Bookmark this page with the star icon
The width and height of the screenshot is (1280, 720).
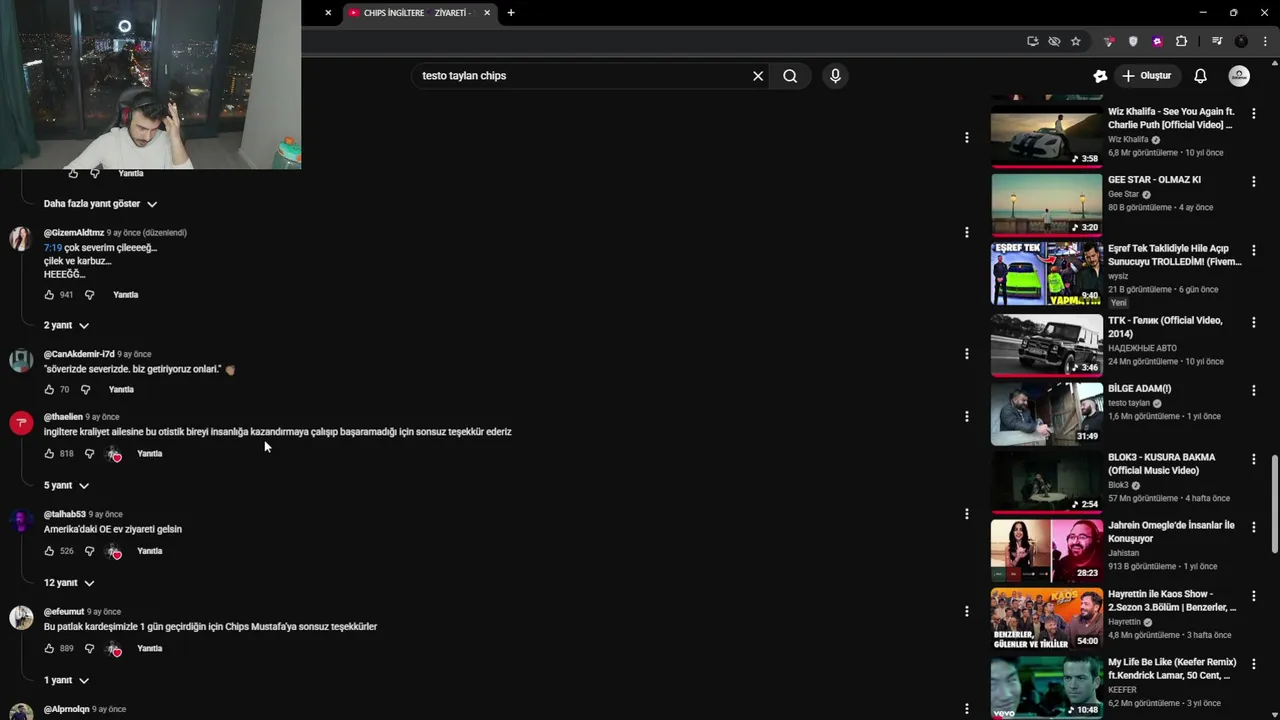tap(1076, 41)
